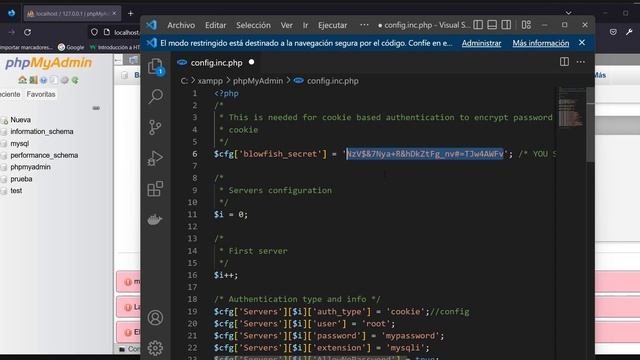Toggle the panel layout icon
640x360 pixels.
[492, 25]
